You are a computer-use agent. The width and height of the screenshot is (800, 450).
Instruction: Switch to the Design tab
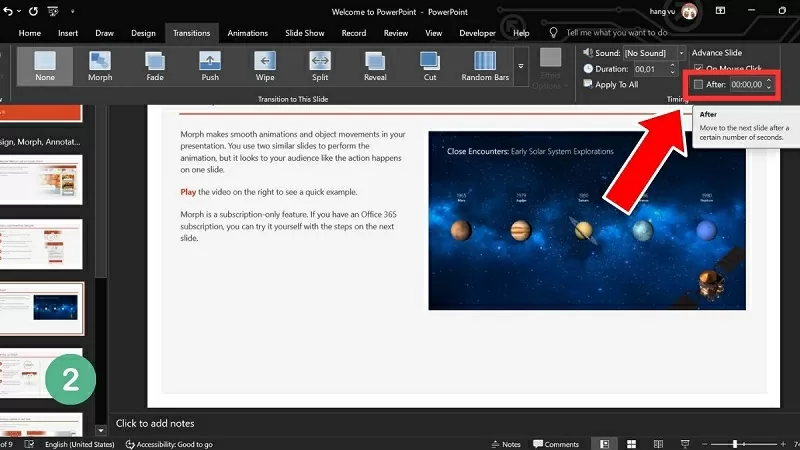145,32
